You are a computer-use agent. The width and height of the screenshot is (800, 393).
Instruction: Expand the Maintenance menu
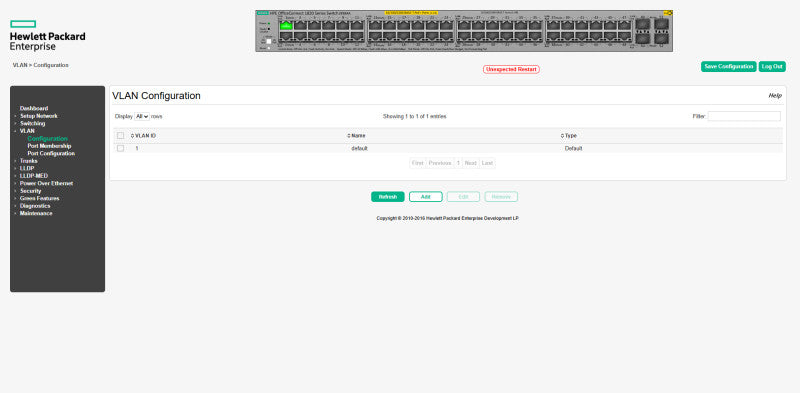(x=36, y=213)
